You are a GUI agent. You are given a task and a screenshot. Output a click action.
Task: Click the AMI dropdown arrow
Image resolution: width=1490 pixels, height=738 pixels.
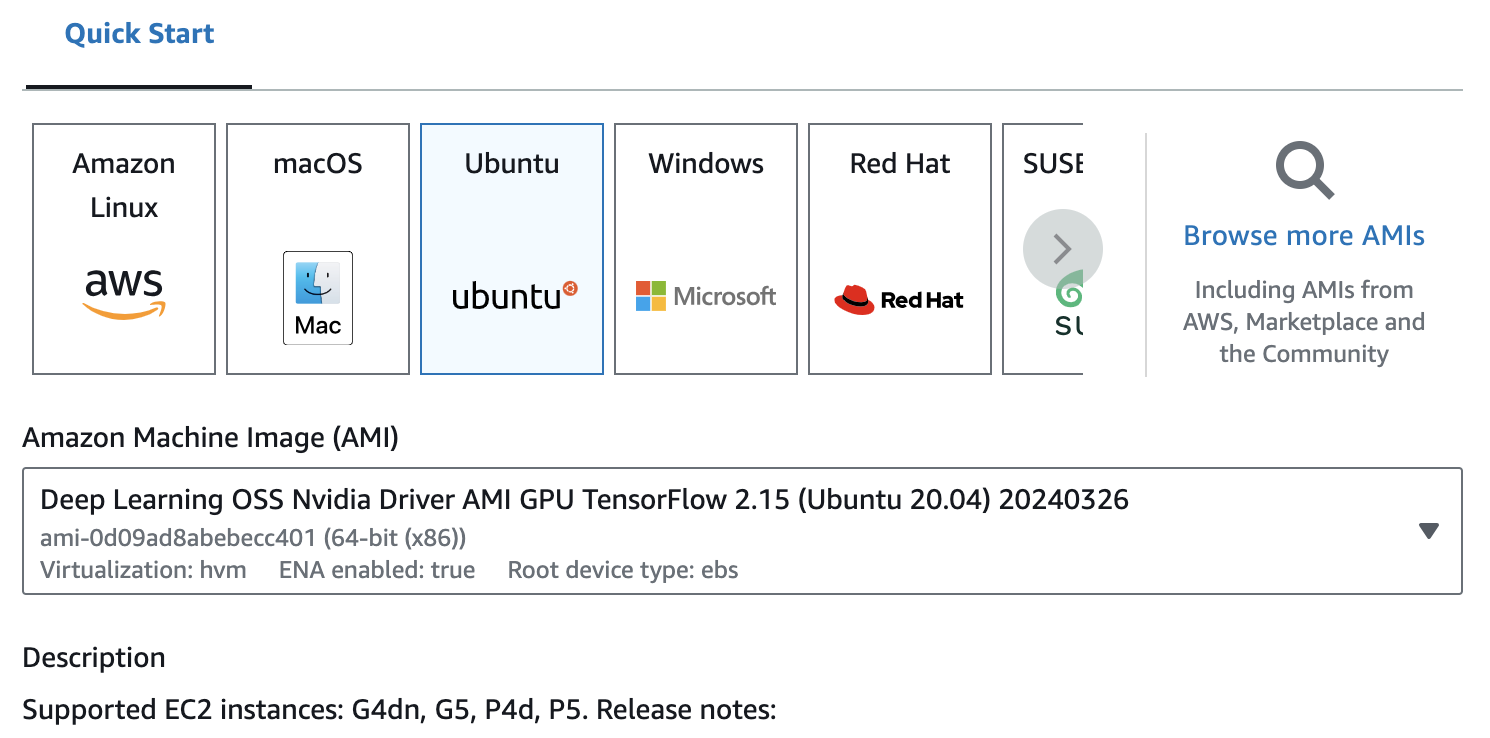[x=1429, y=531]
